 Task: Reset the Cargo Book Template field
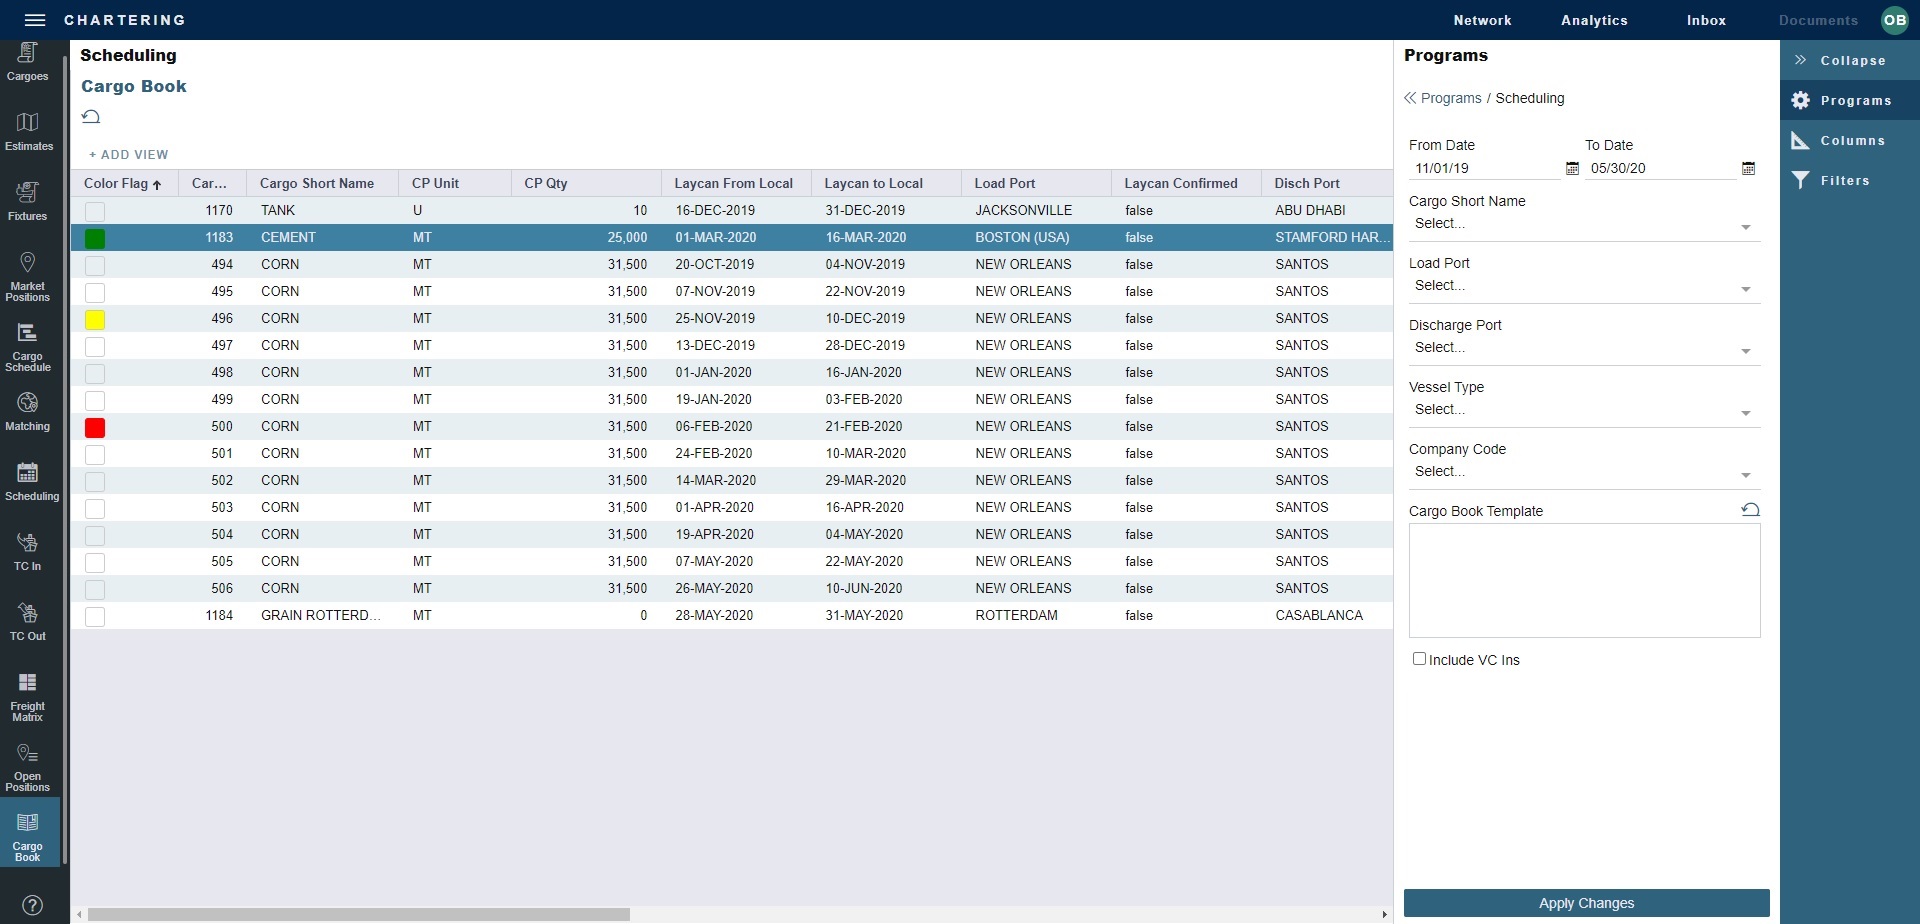[1750, 510]
